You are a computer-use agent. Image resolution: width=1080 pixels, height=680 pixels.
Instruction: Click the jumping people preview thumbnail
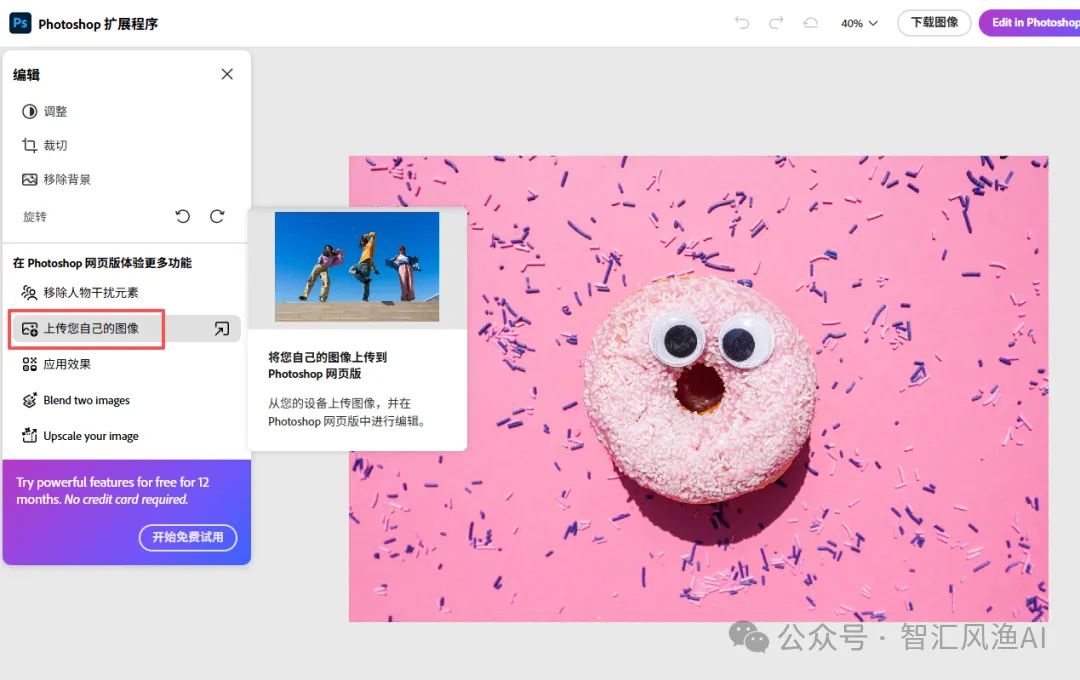point(358,266)
